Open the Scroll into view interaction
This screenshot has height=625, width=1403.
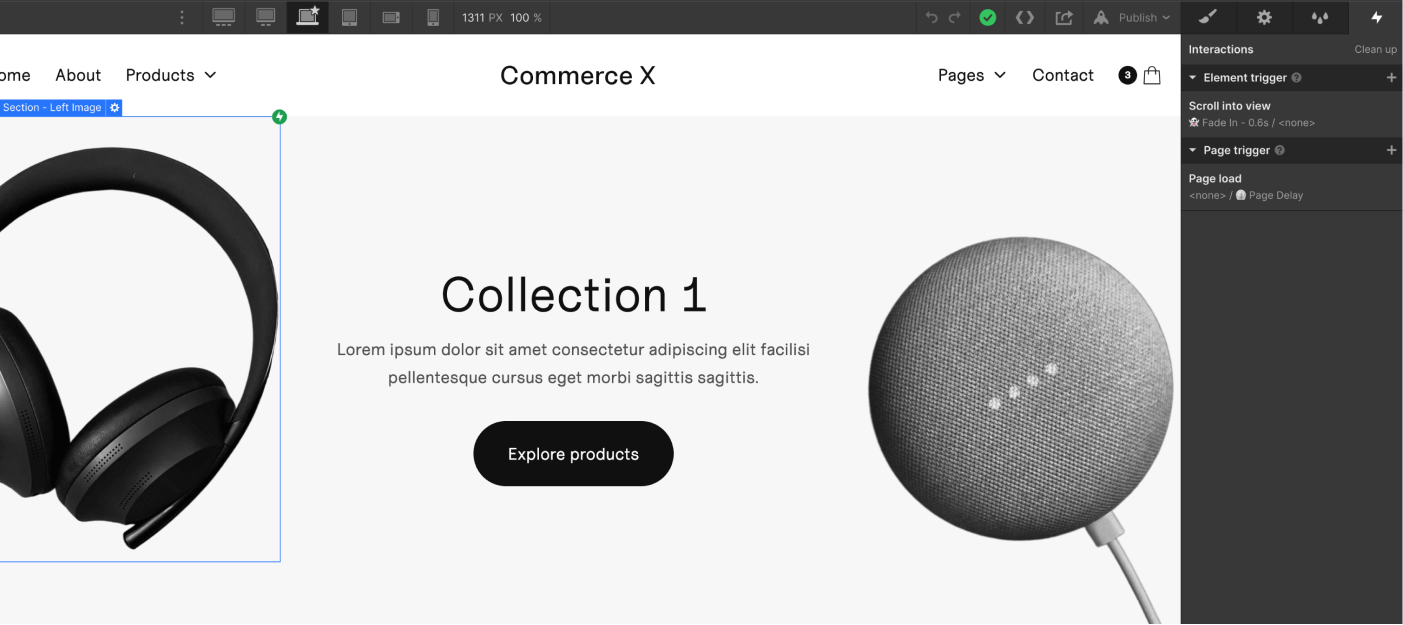coord(1291,114)
